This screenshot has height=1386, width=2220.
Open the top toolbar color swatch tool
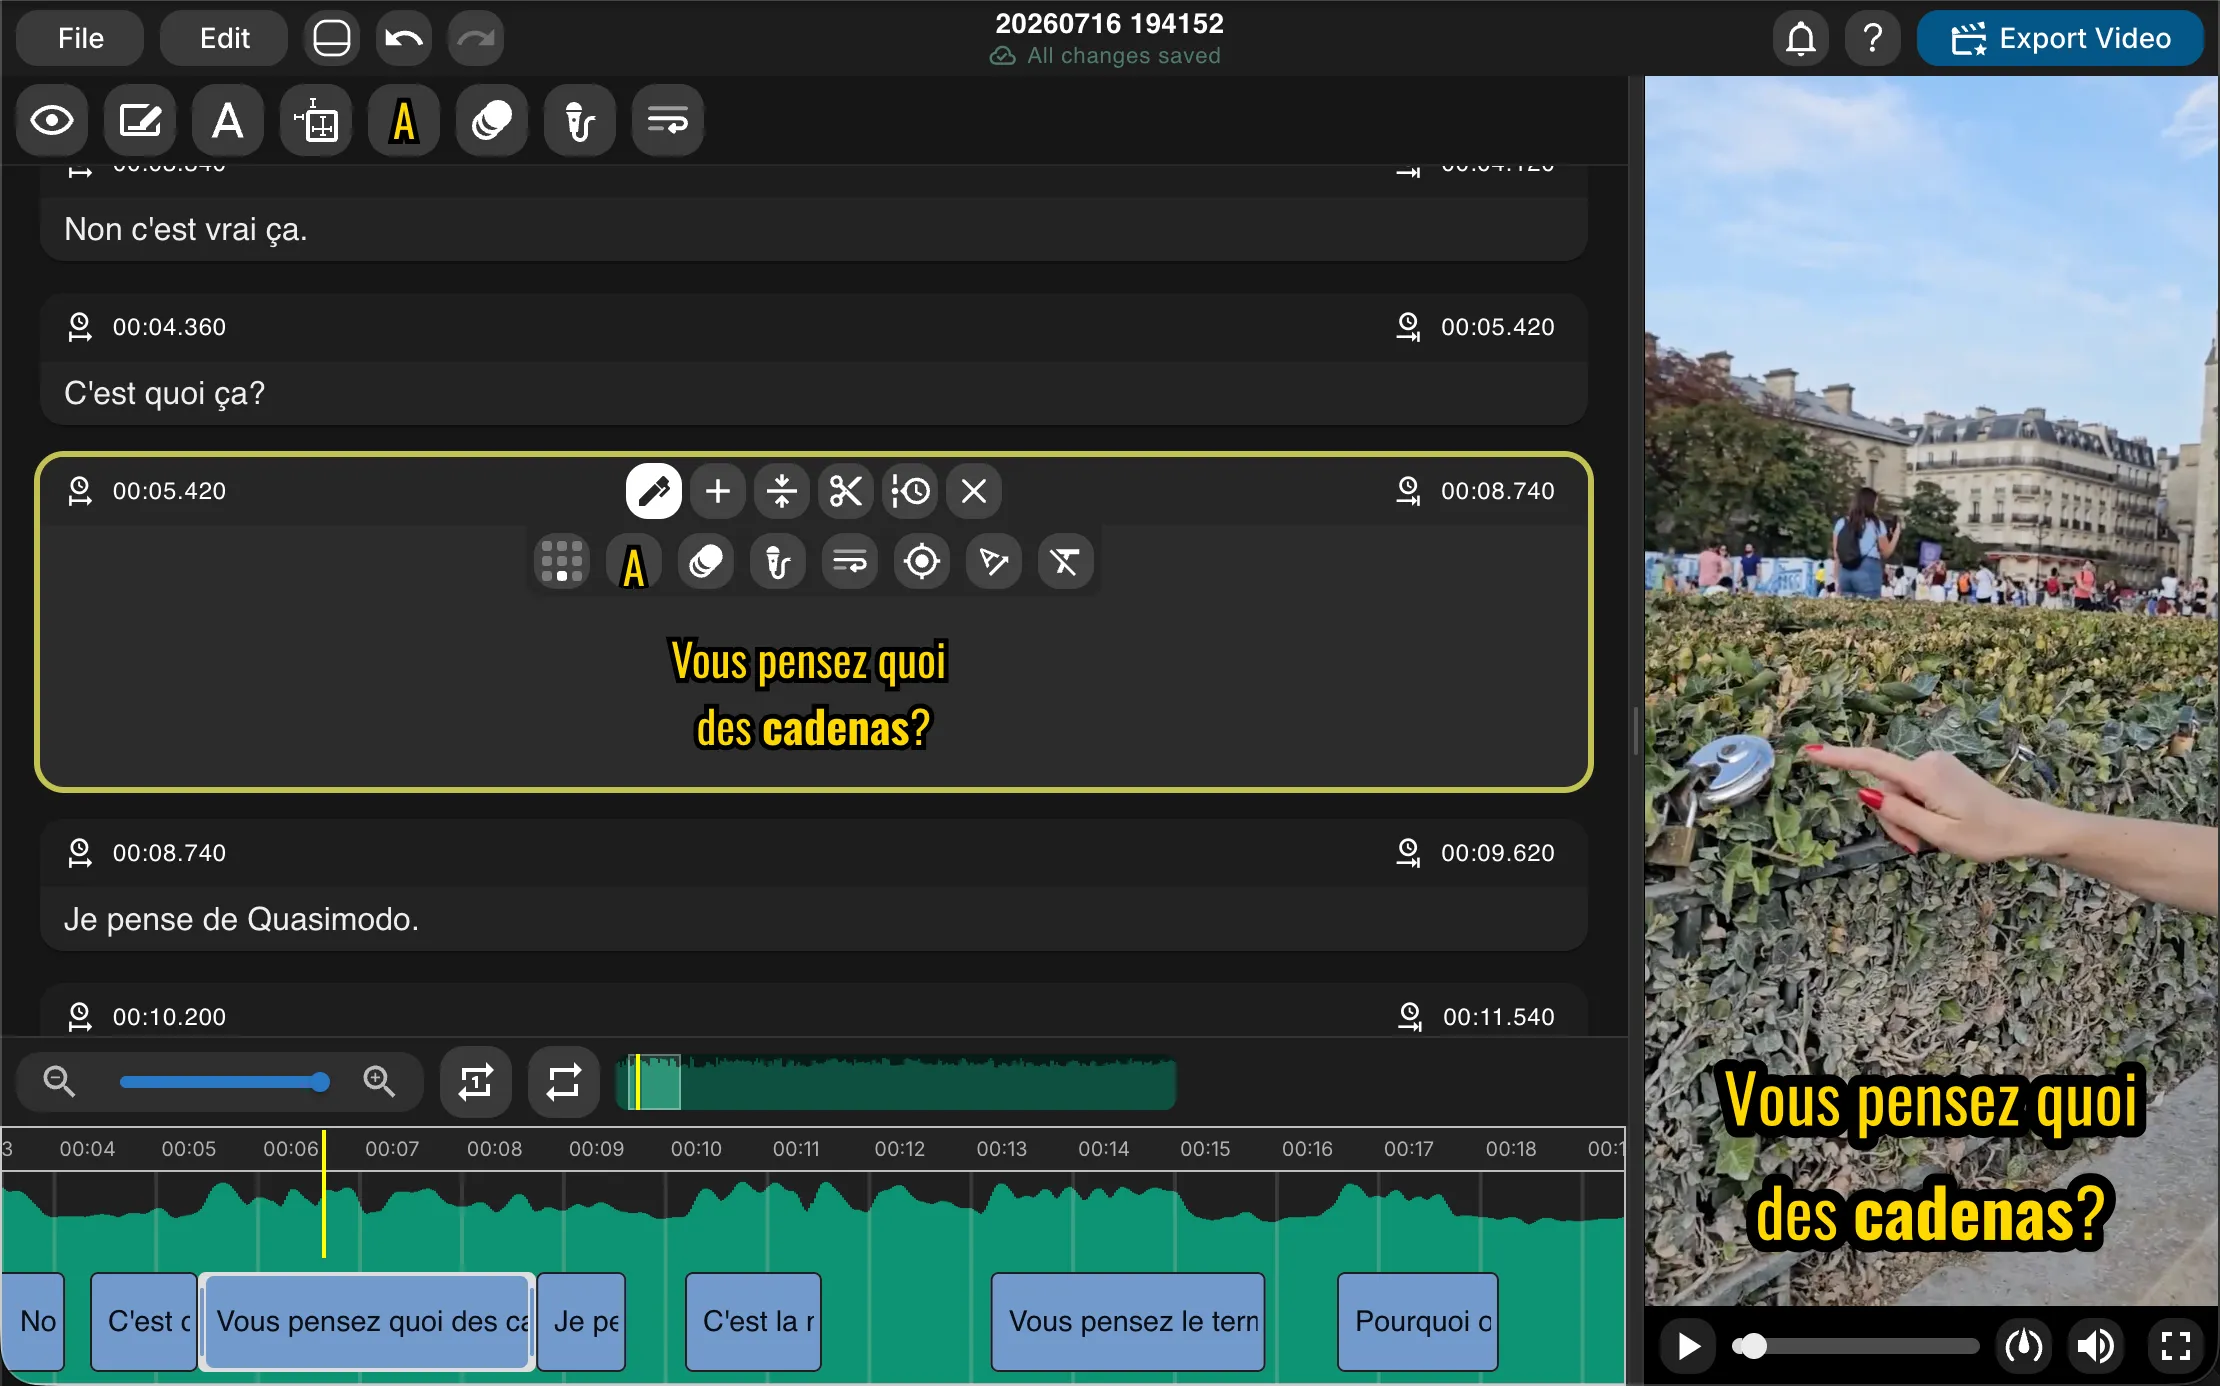[492, 121]
